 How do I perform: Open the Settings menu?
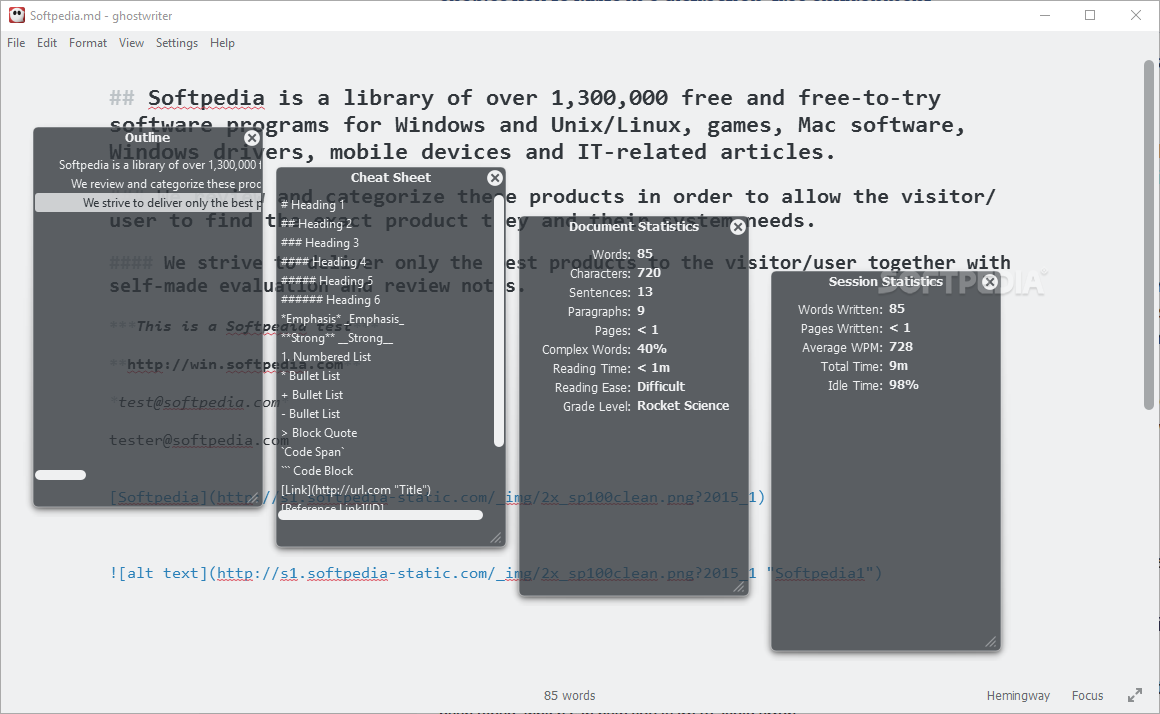coord(177,43)
